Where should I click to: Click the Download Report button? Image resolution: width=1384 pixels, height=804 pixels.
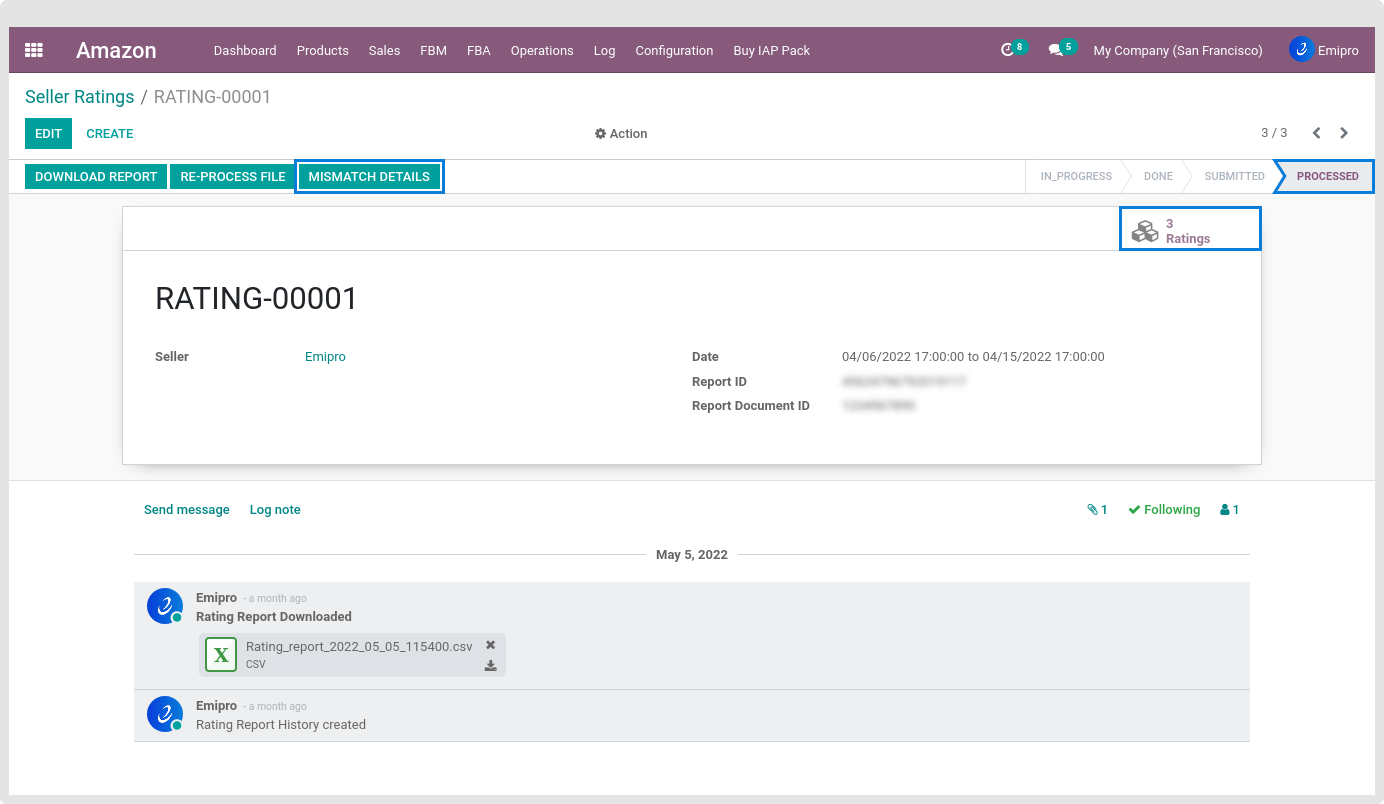96,177
